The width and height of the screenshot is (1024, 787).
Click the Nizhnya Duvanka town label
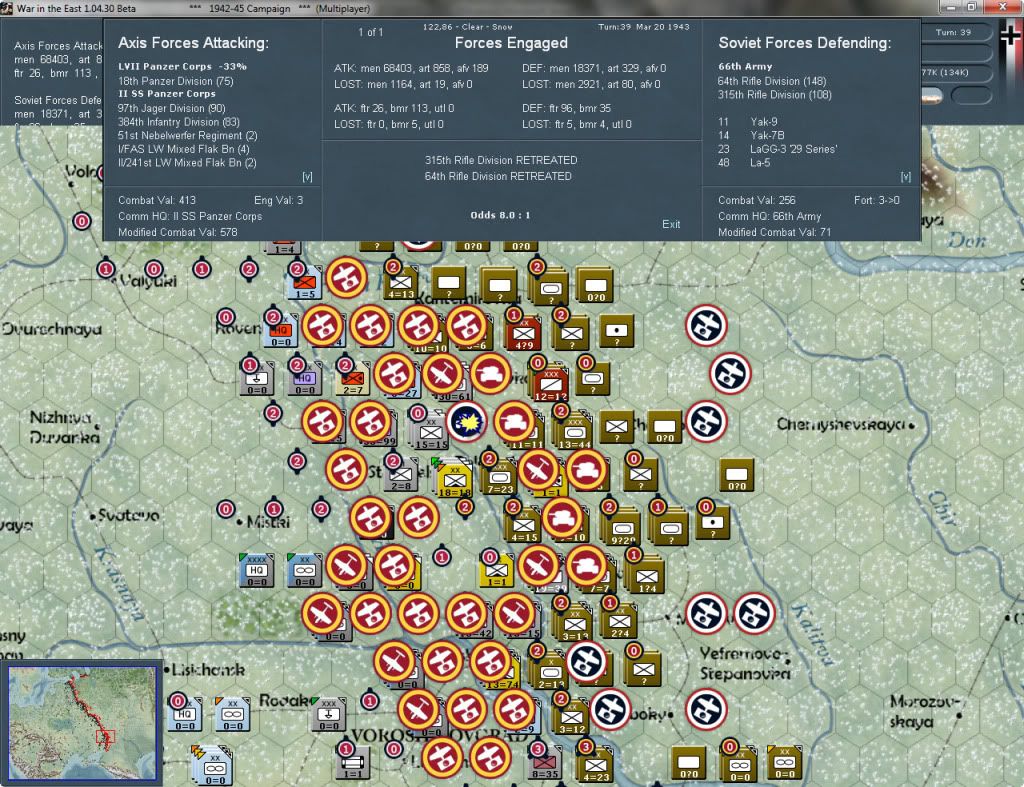pyautogui.click(x=65, y=427)
